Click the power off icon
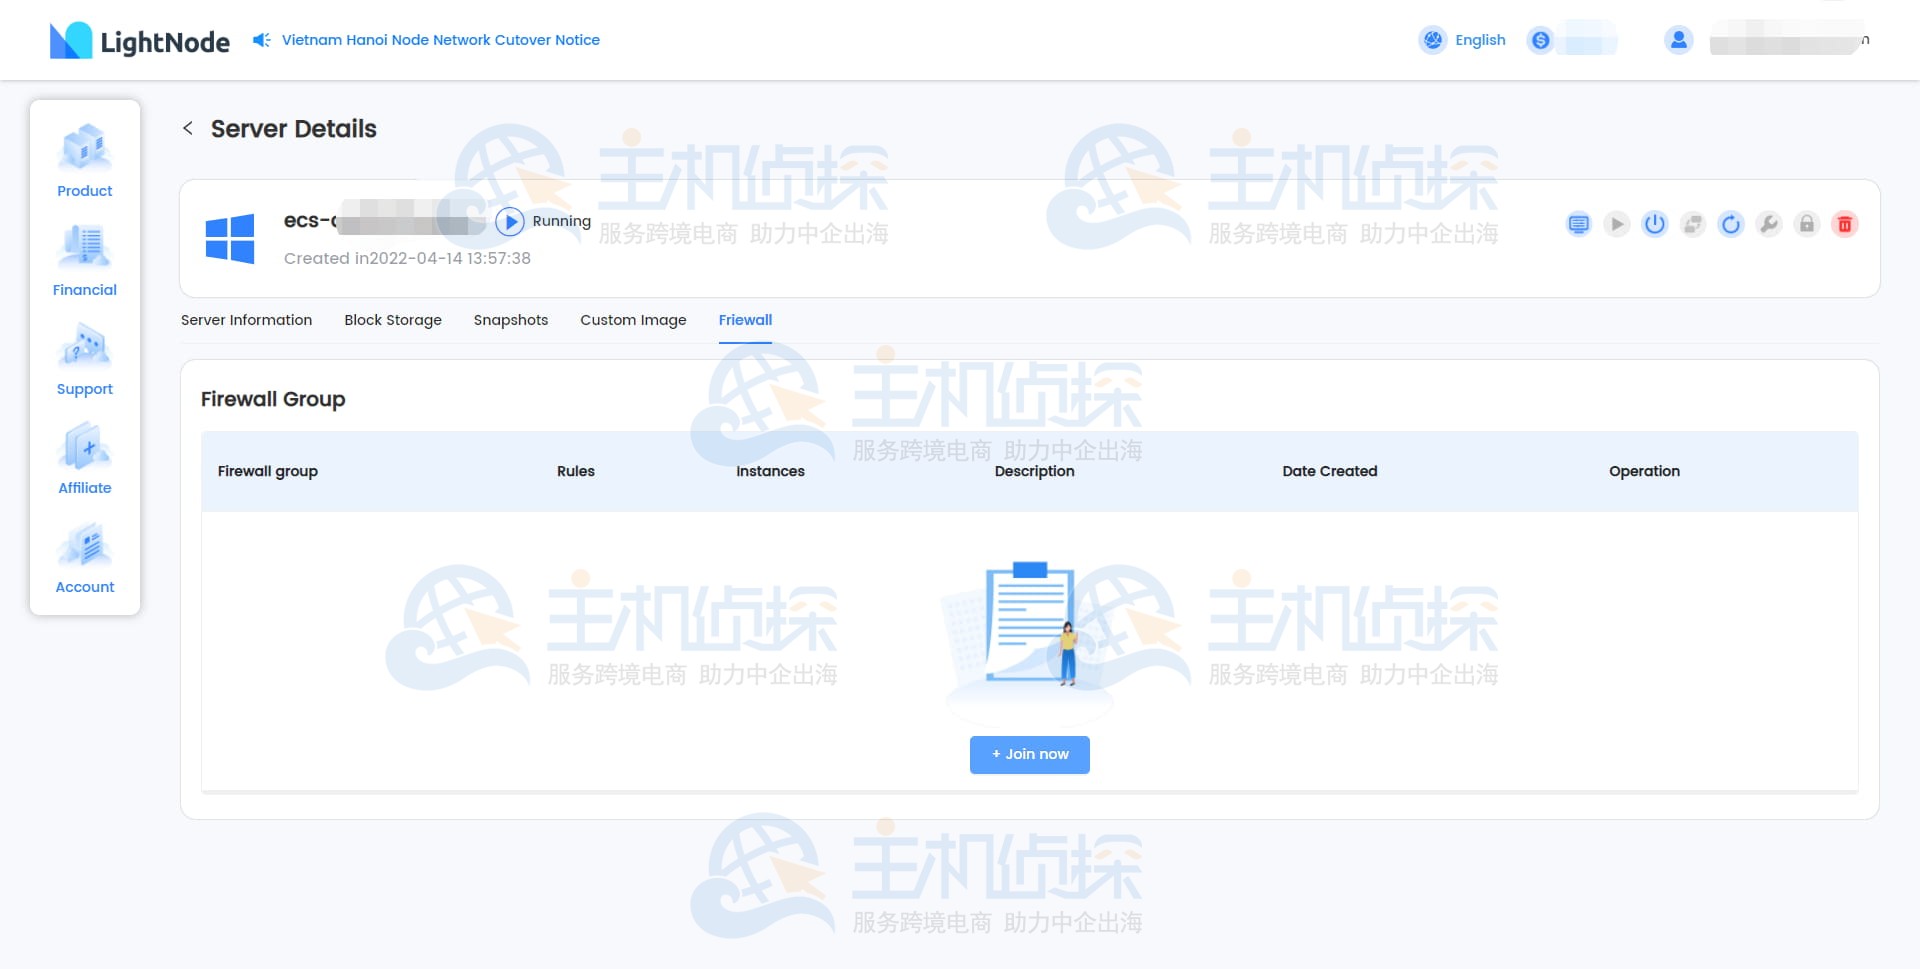This screenshot has width=1920, height=969. [1655, 224]
